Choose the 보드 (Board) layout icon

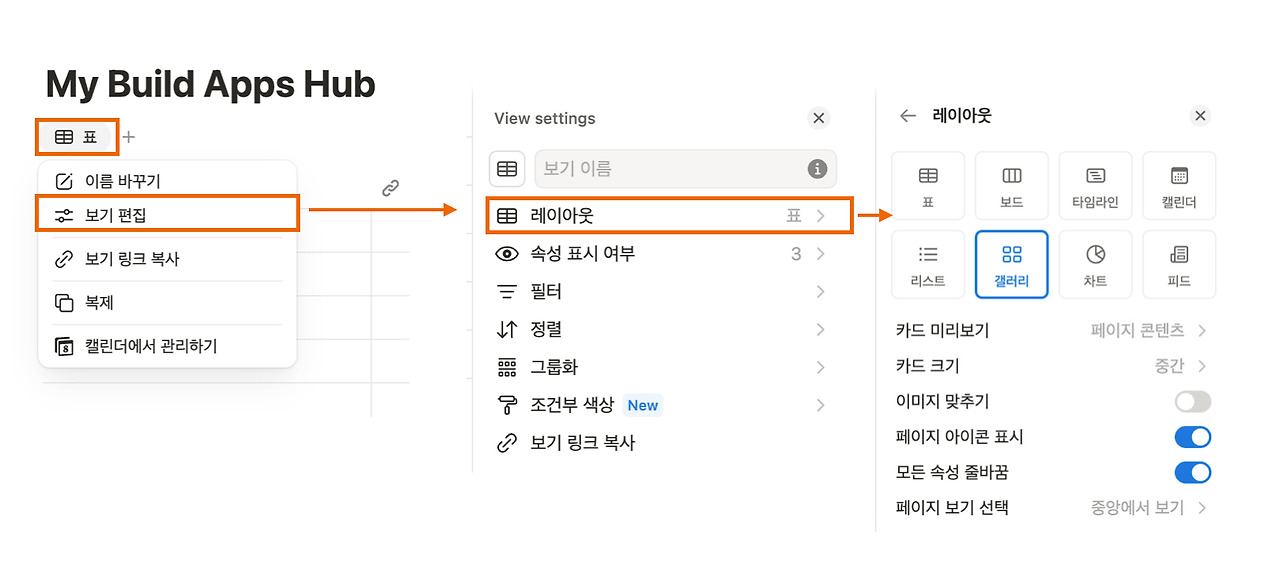(x=1011, y=186)
